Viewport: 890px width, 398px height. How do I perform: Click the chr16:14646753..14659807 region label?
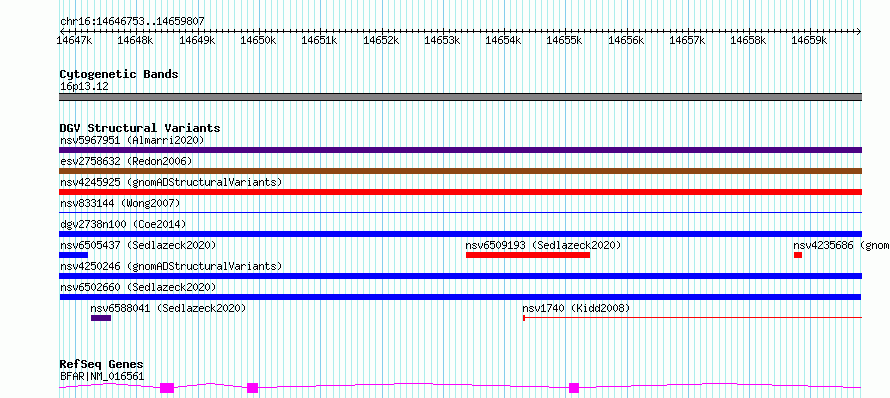tap(132, 22)
